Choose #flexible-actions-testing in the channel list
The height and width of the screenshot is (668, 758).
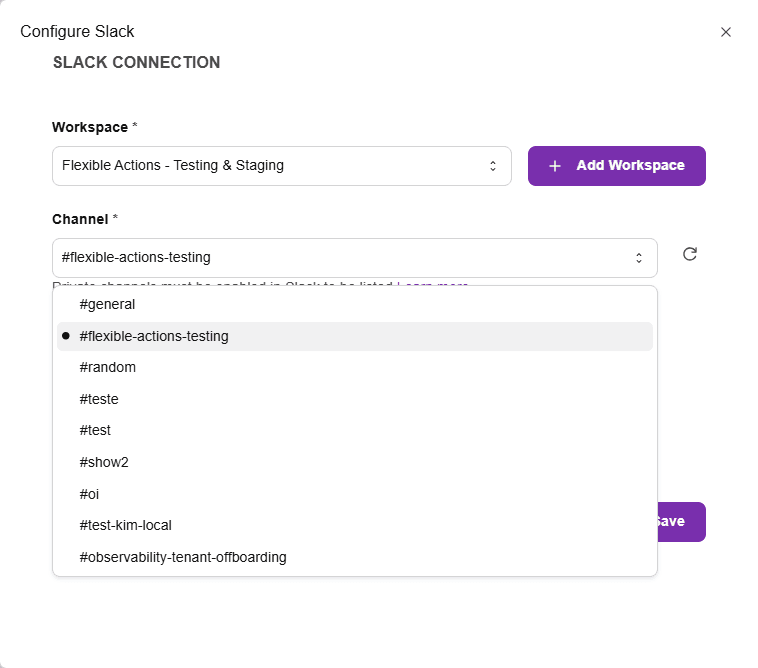354,336
